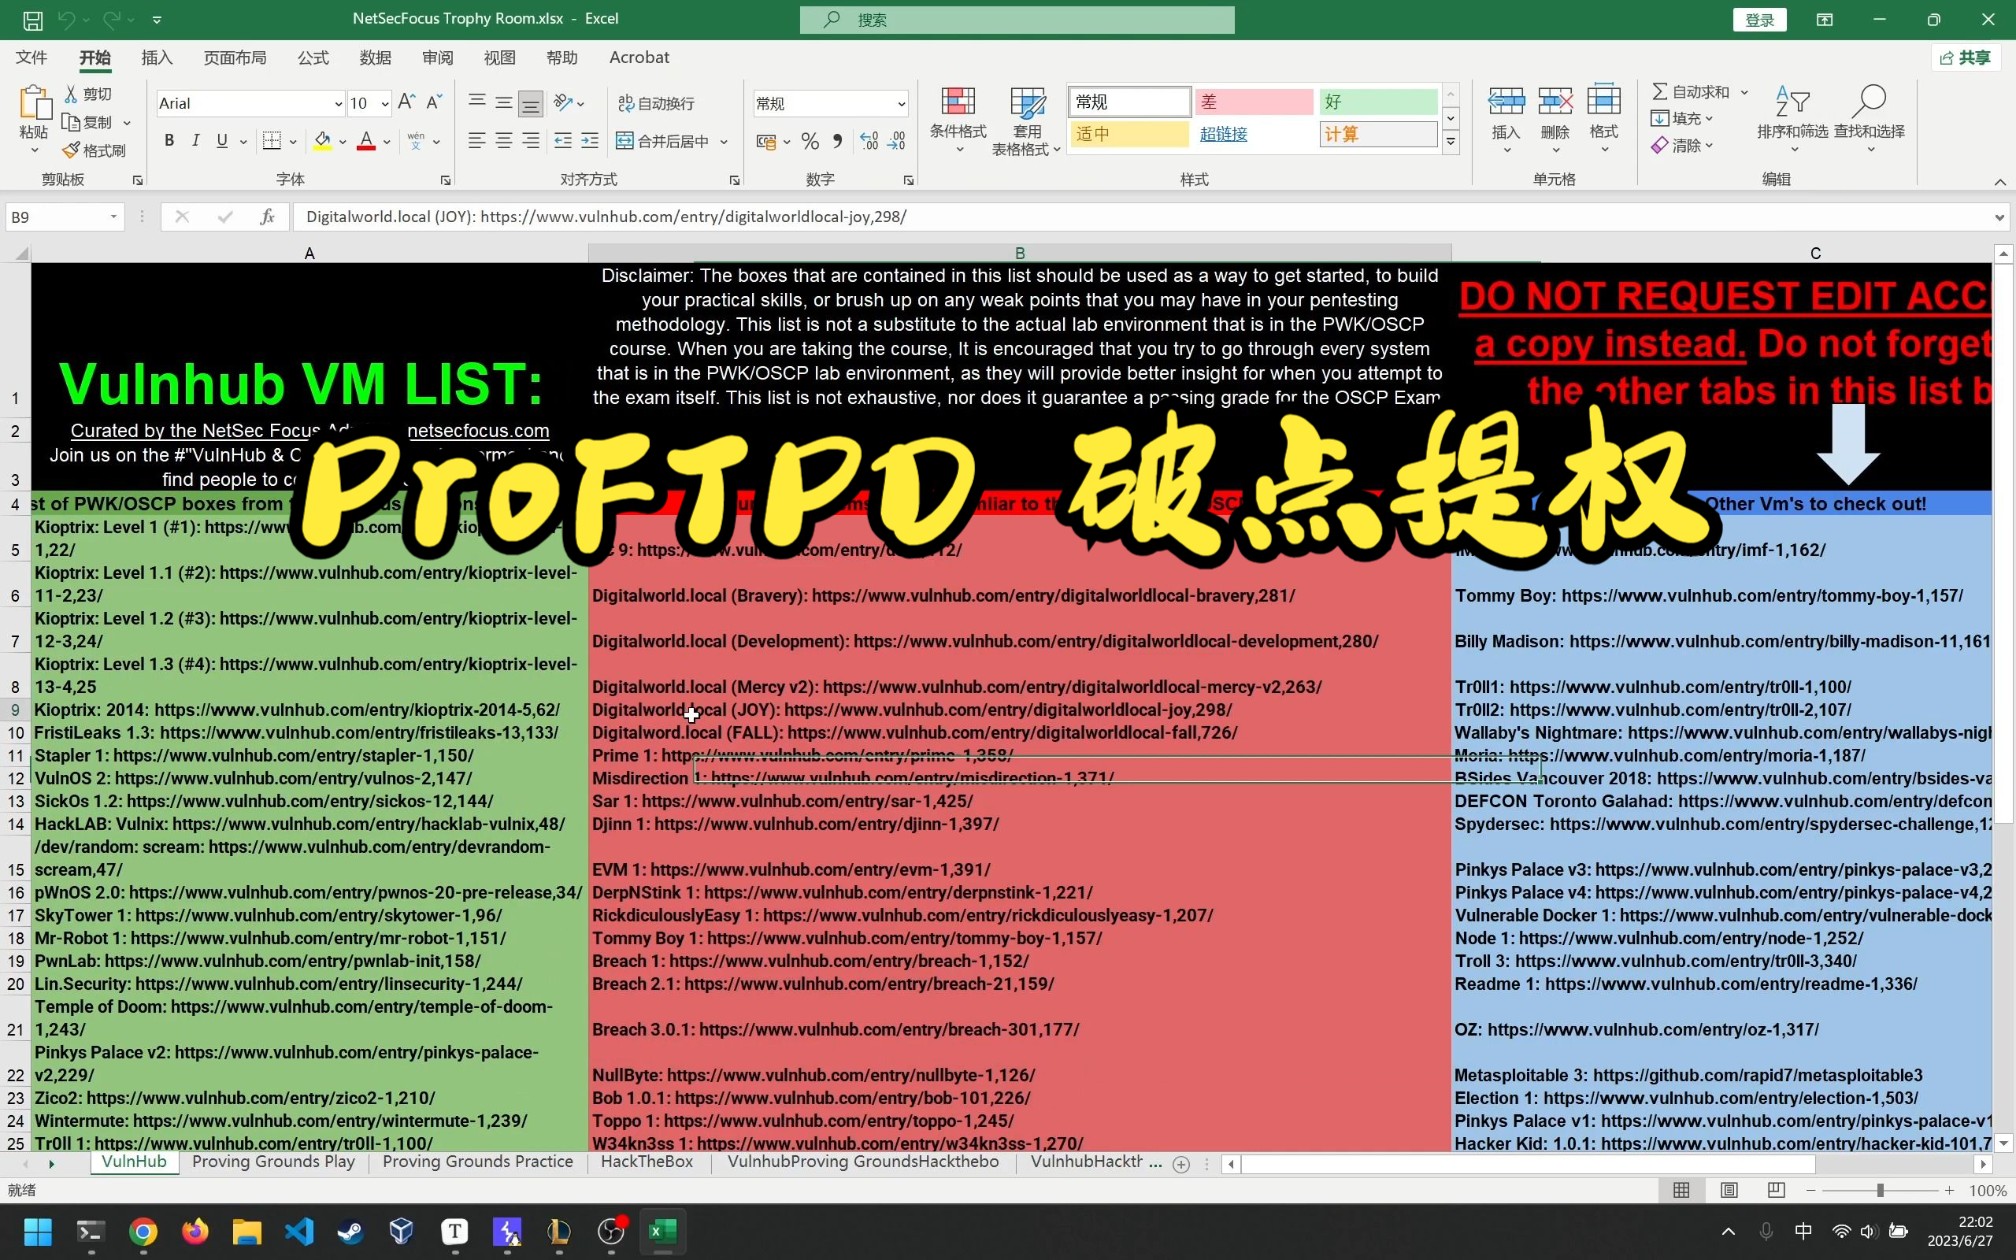Screen dimensions: 2016x1260
Task: Click the Login (登录) button
Action: pos(1760,20)
